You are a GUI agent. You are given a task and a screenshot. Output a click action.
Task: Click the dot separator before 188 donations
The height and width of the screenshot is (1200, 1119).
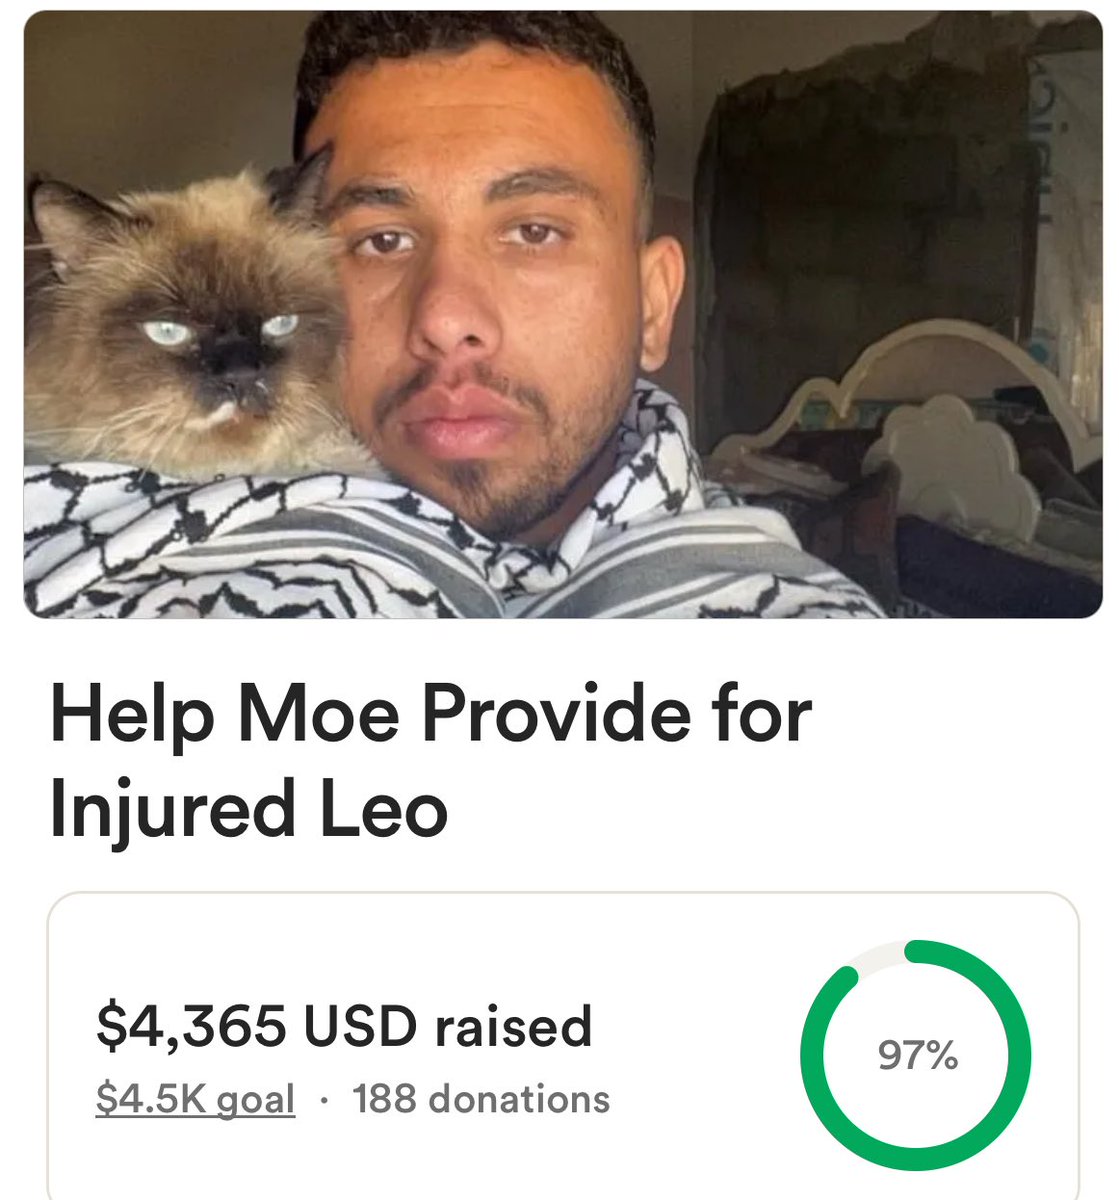(x=324, y=1100)
